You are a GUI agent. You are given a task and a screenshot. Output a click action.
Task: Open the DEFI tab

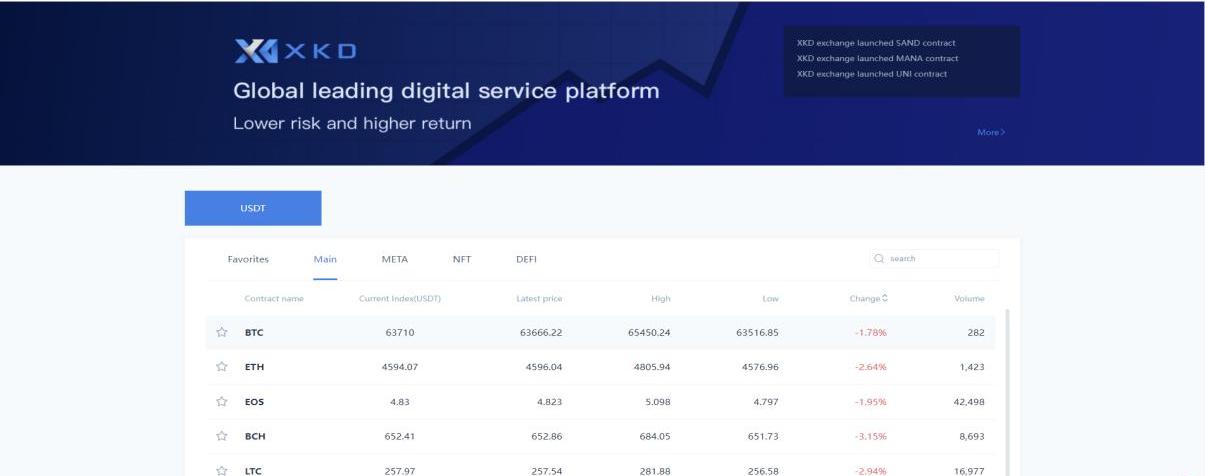[526, 259]
